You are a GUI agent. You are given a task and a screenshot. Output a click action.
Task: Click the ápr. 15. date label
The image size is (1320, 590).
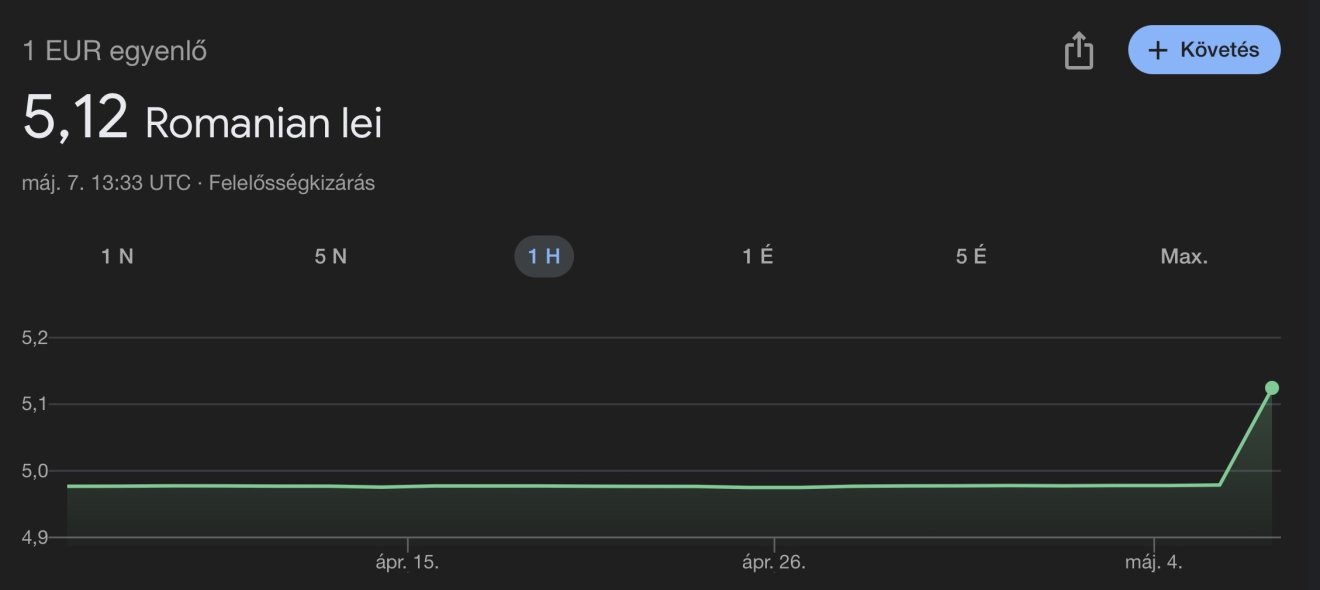(407, 562)
